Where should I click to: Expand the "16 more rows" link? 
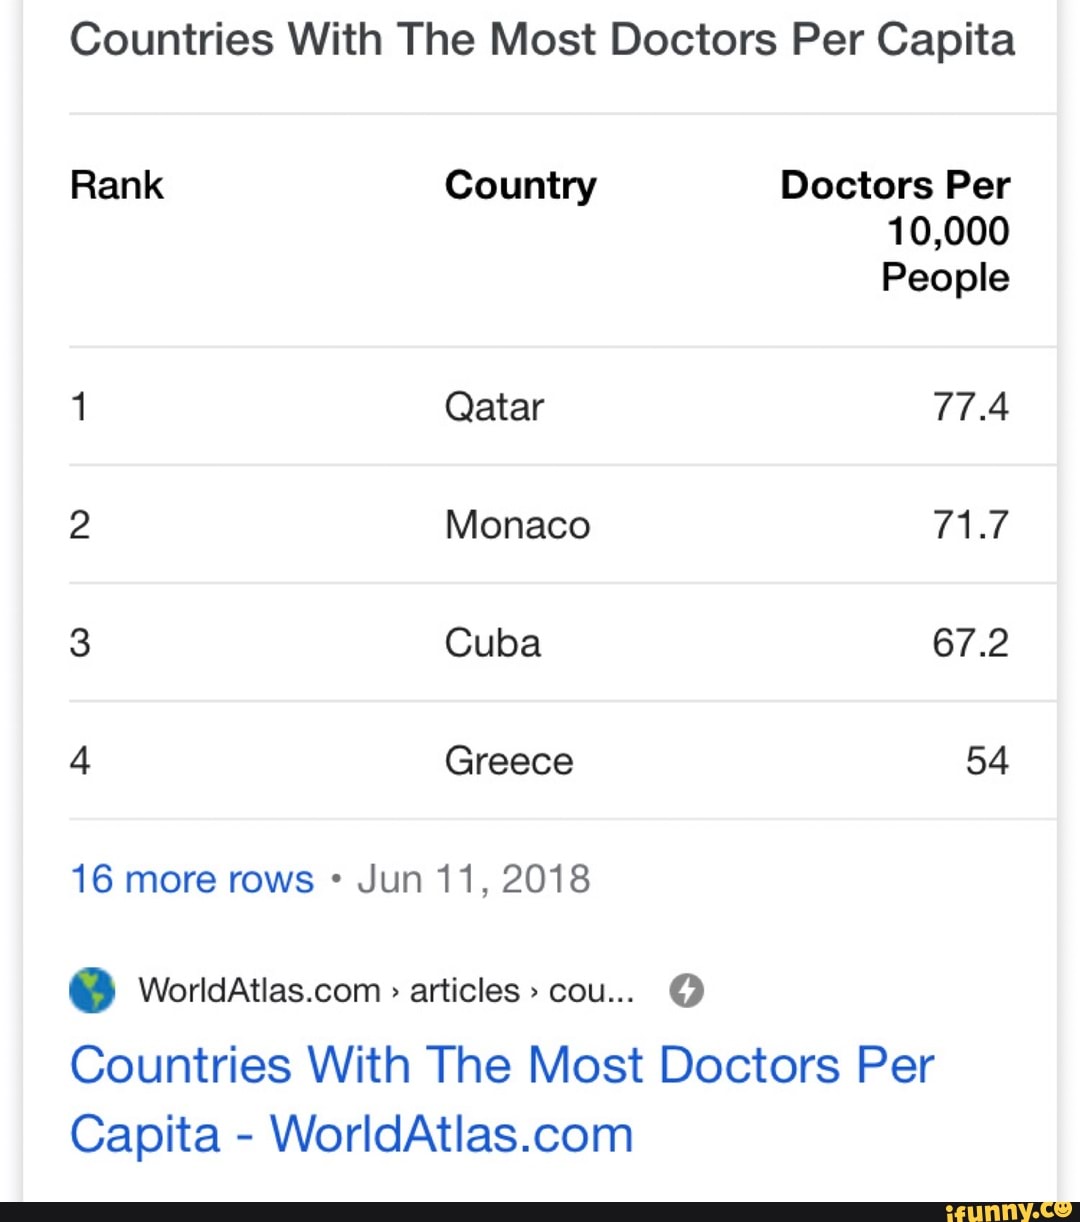(x=192, y=879)
